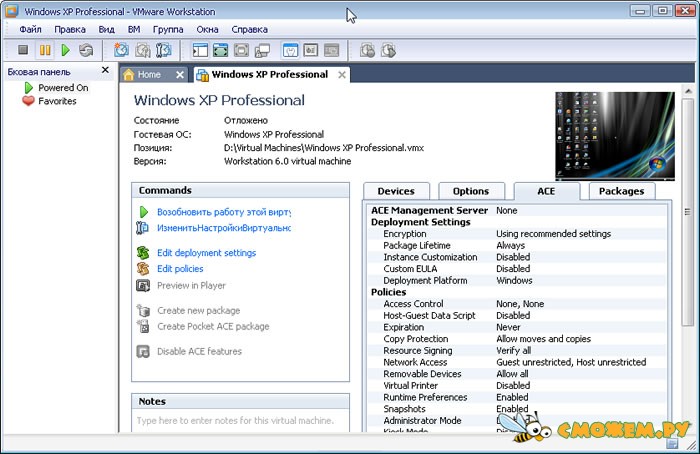
Task: Click Возобновить работу этой вирту… link
Action: click(224, 212)
